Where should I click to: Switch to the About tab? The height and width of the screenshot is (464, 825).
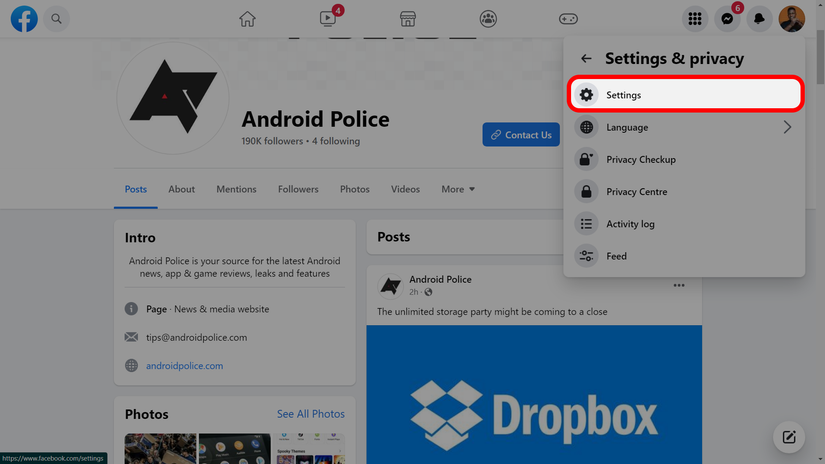(x=182, y=189)
